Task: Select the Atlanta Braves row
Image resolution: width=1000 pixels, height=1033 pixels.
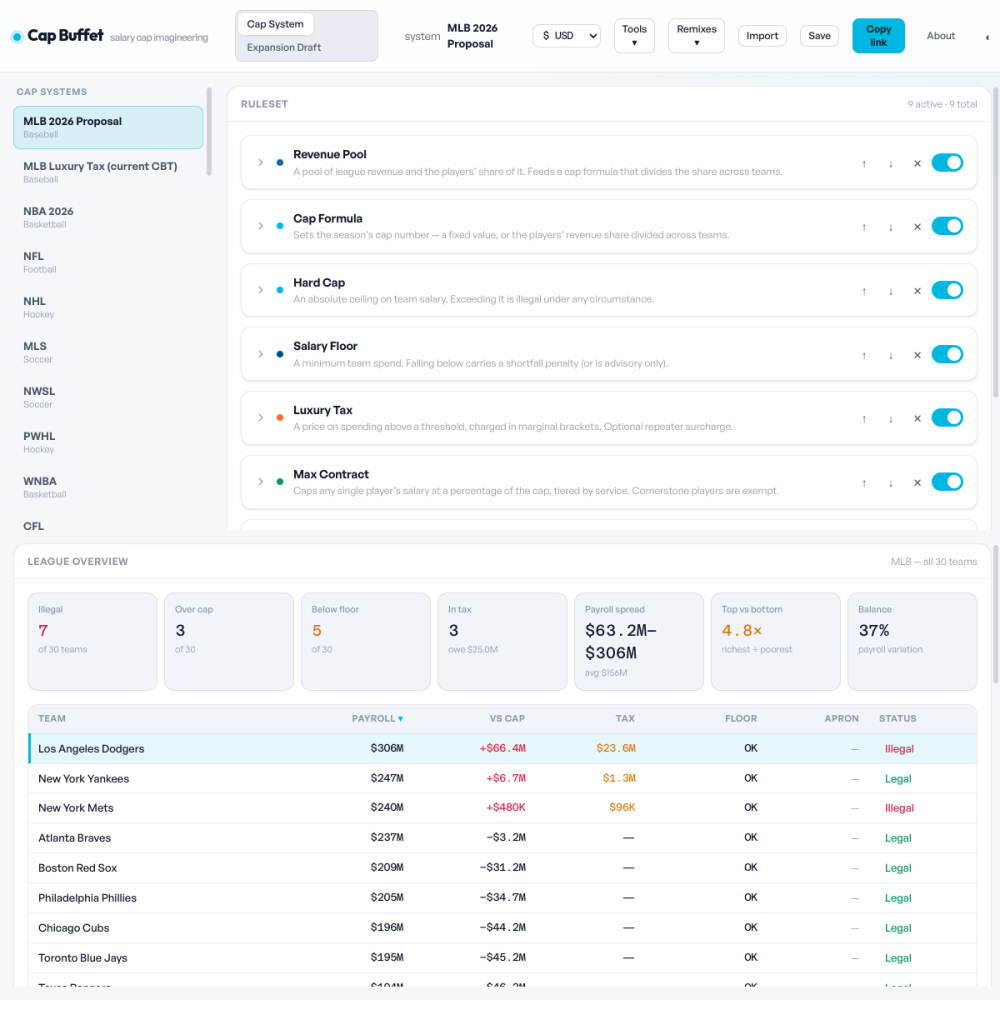Action: (503, 838)
